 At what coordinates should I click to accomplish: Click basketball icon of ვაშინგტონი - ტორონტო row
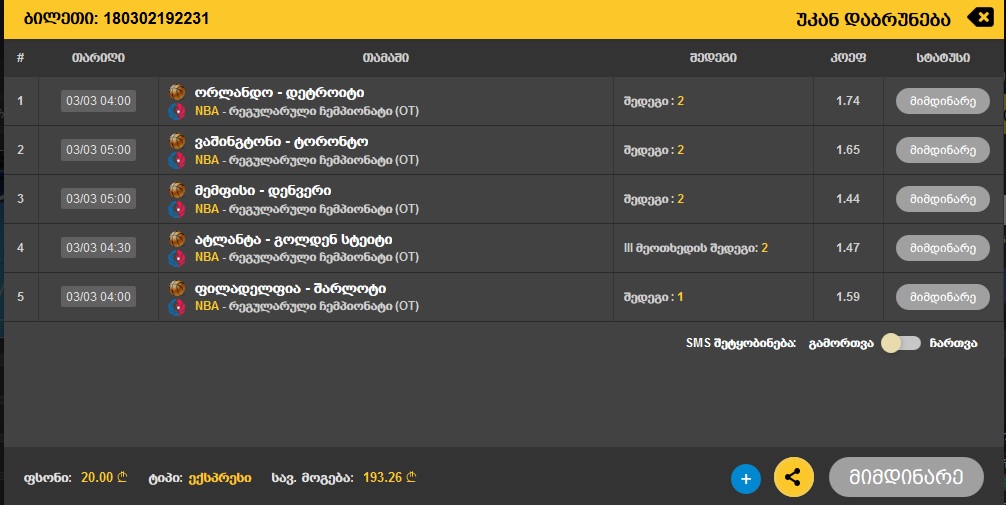click(177, 141)
